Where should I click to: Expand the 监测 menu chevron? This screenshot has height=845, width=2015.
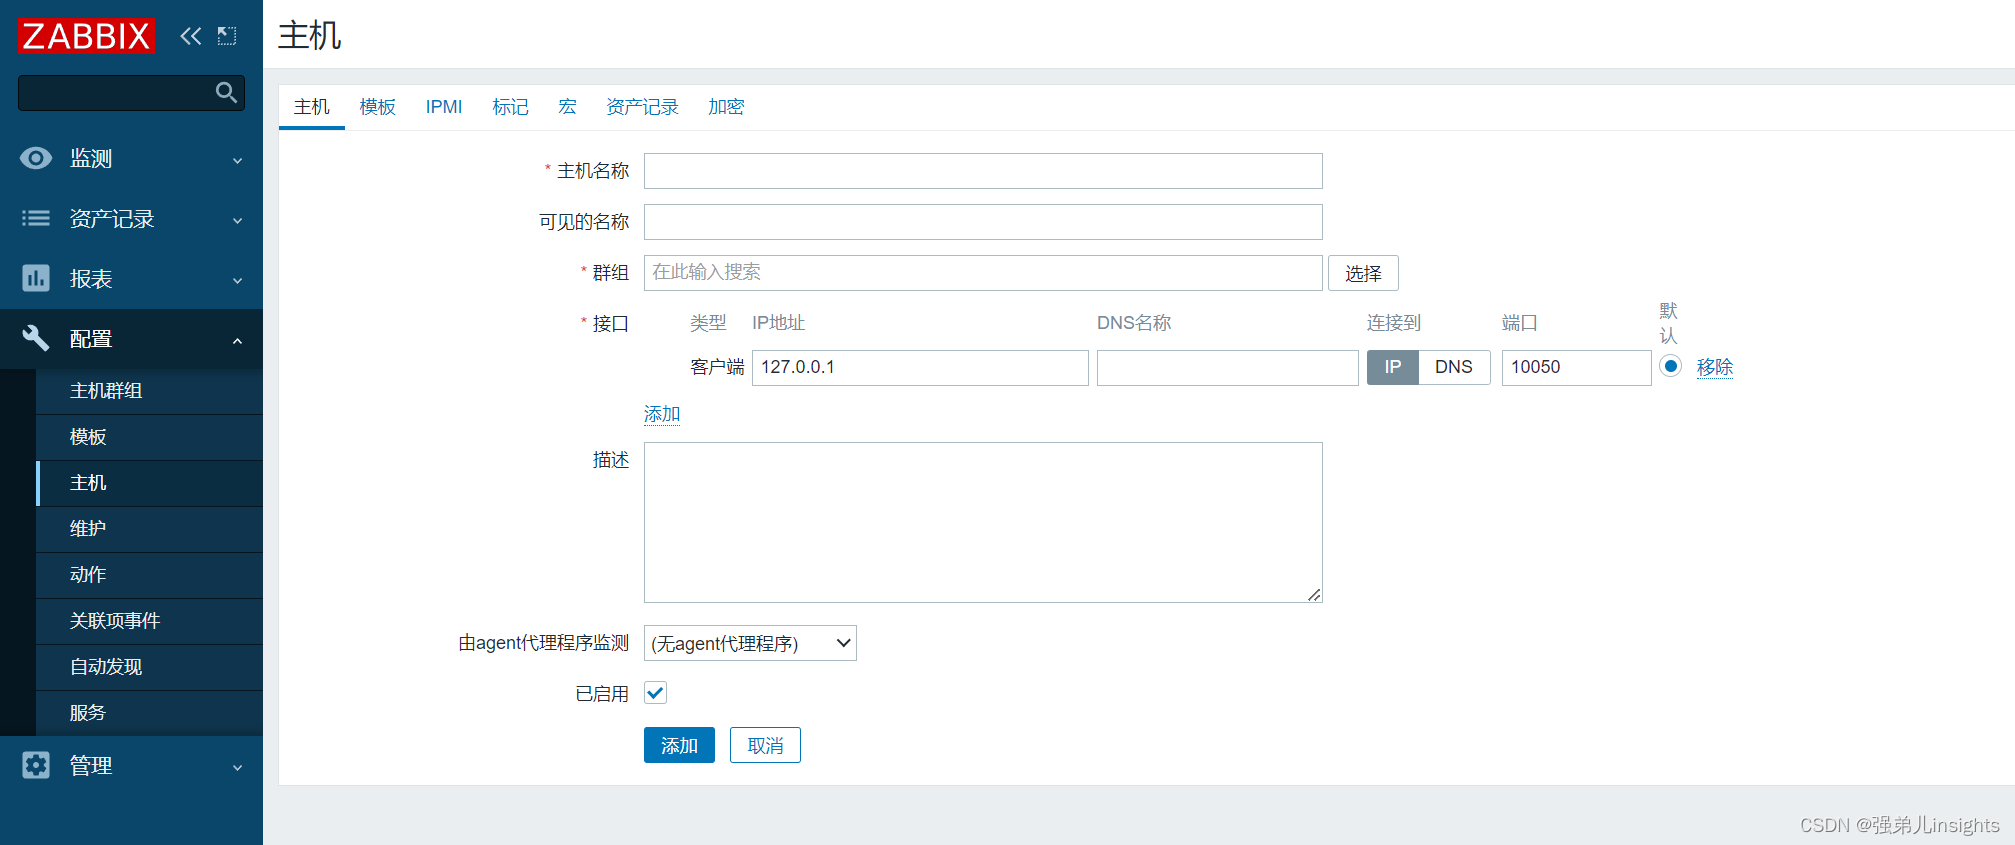pos(238,160)
